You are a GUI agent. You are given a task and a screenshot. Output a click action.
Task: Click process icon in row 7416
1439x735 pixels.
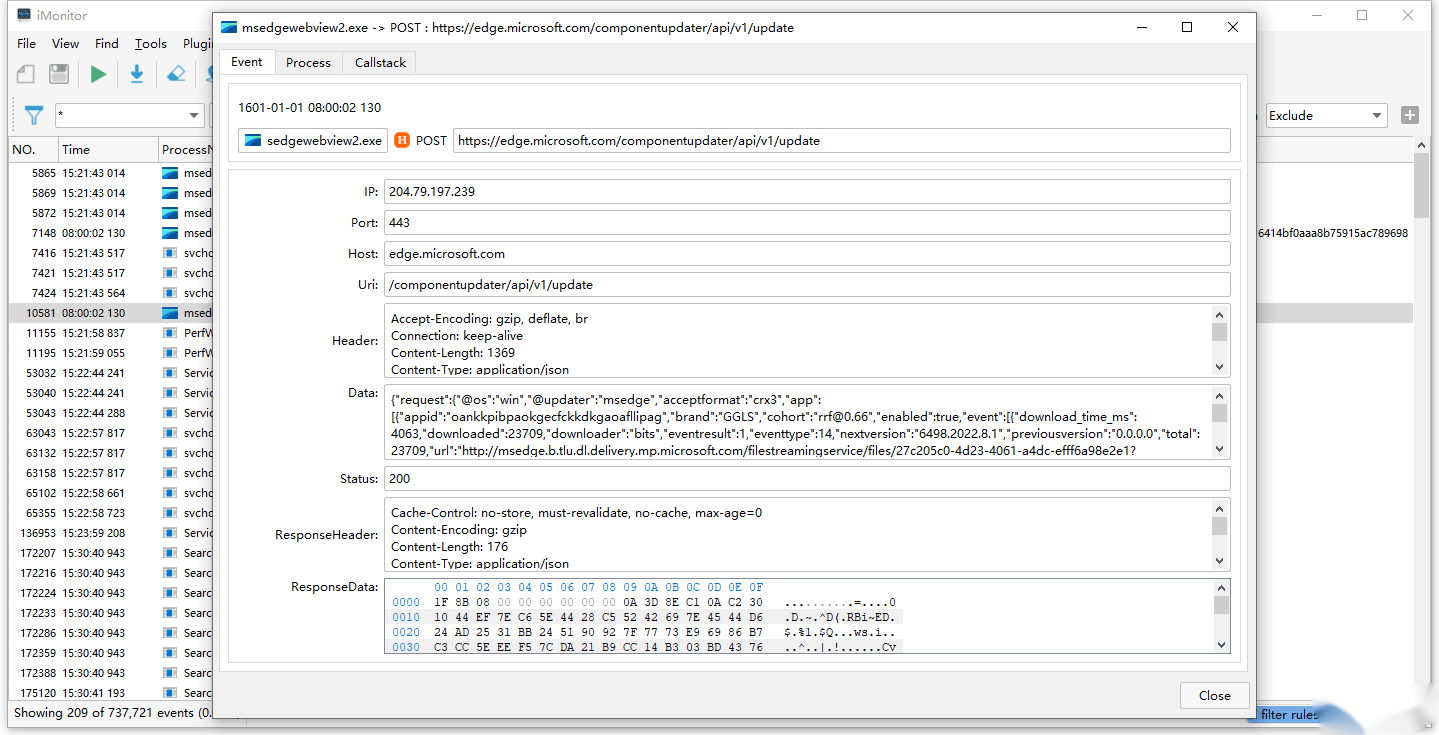click(x=170, y=253)
